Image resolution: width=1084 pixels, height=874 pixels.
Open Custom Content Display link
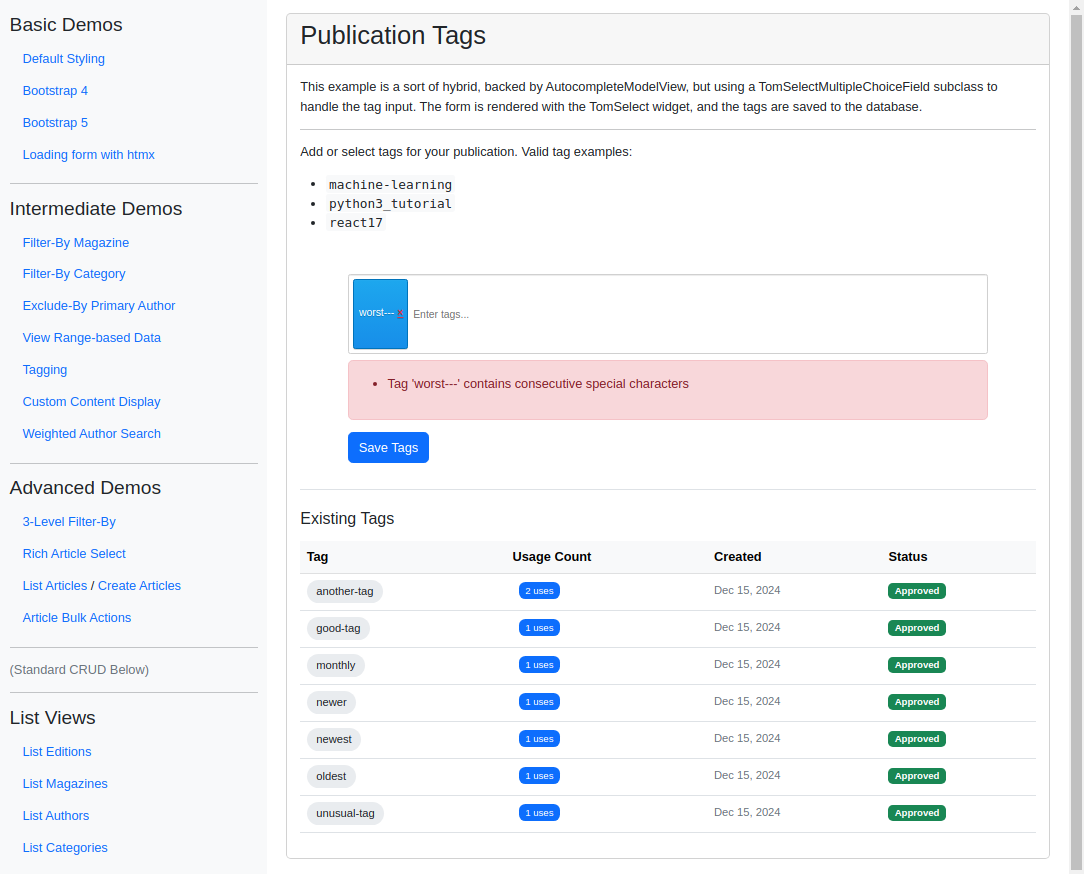point(91,402)
